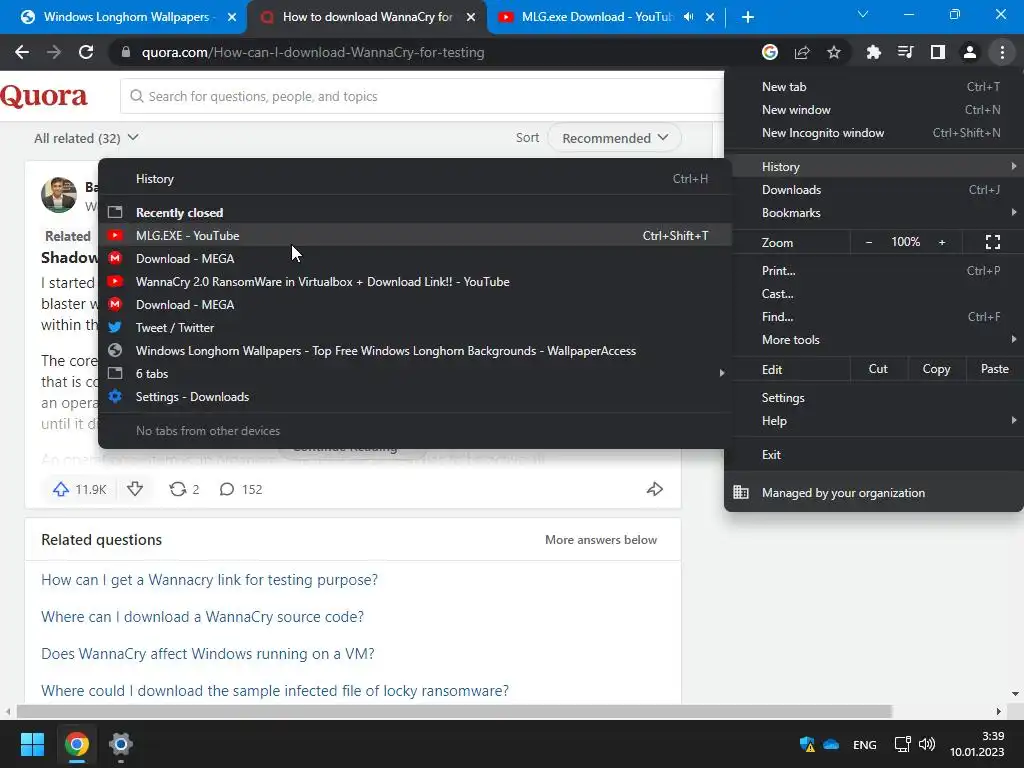Image resolution: width=1024 pixels, height=768 pixels.
Task: Open full History with Ctrl+H entry
Action: click(416, 179)
